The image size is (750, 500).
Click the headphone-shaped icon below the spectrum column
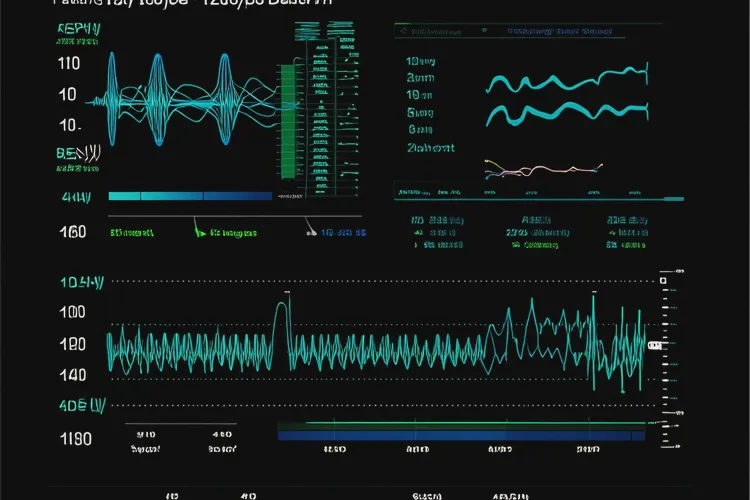point(309,231)
